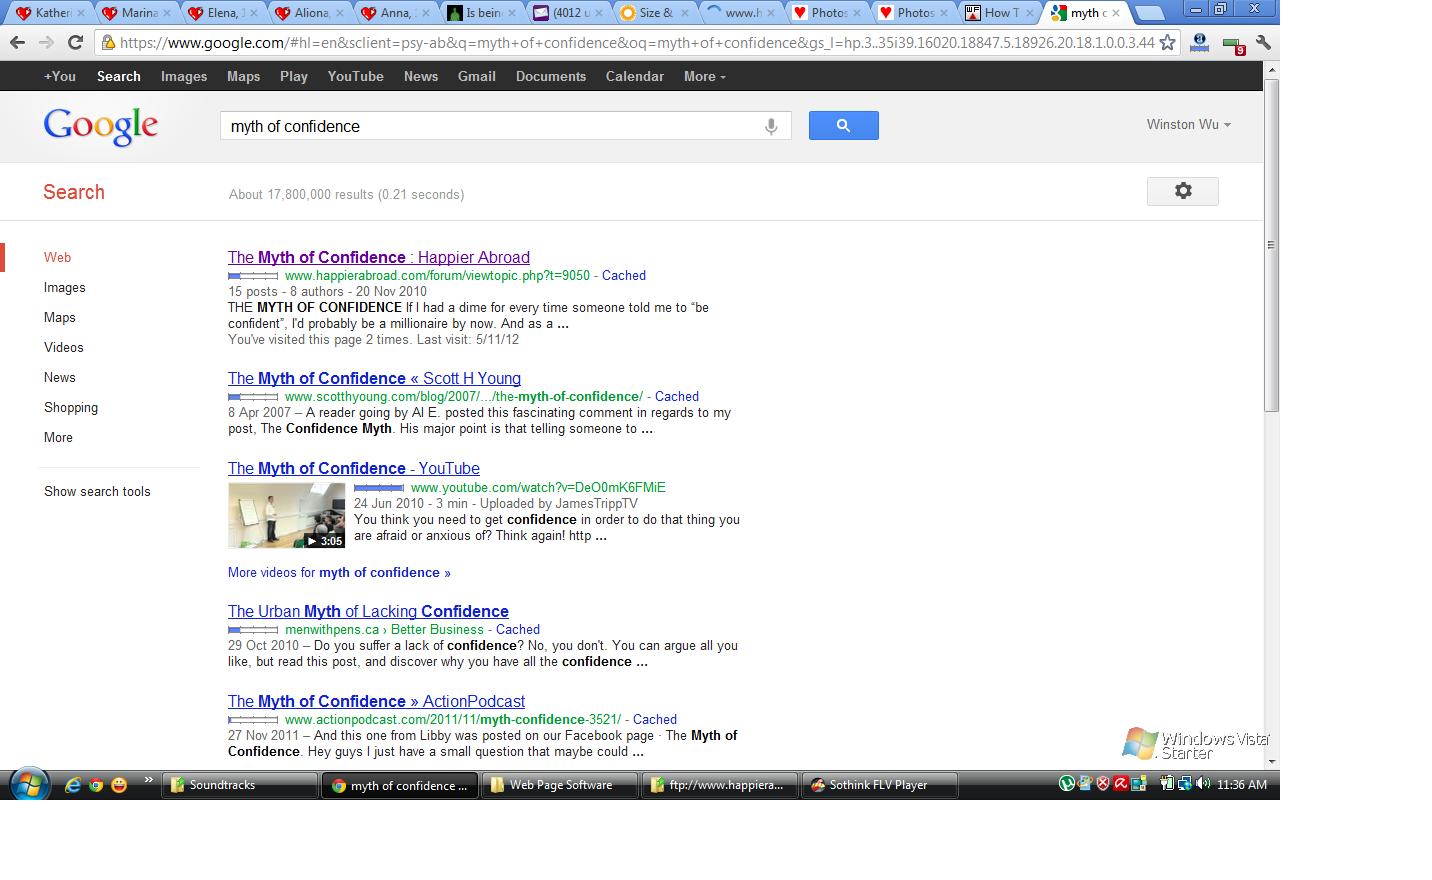Open the gear options button

click(x=1182, y=191)
